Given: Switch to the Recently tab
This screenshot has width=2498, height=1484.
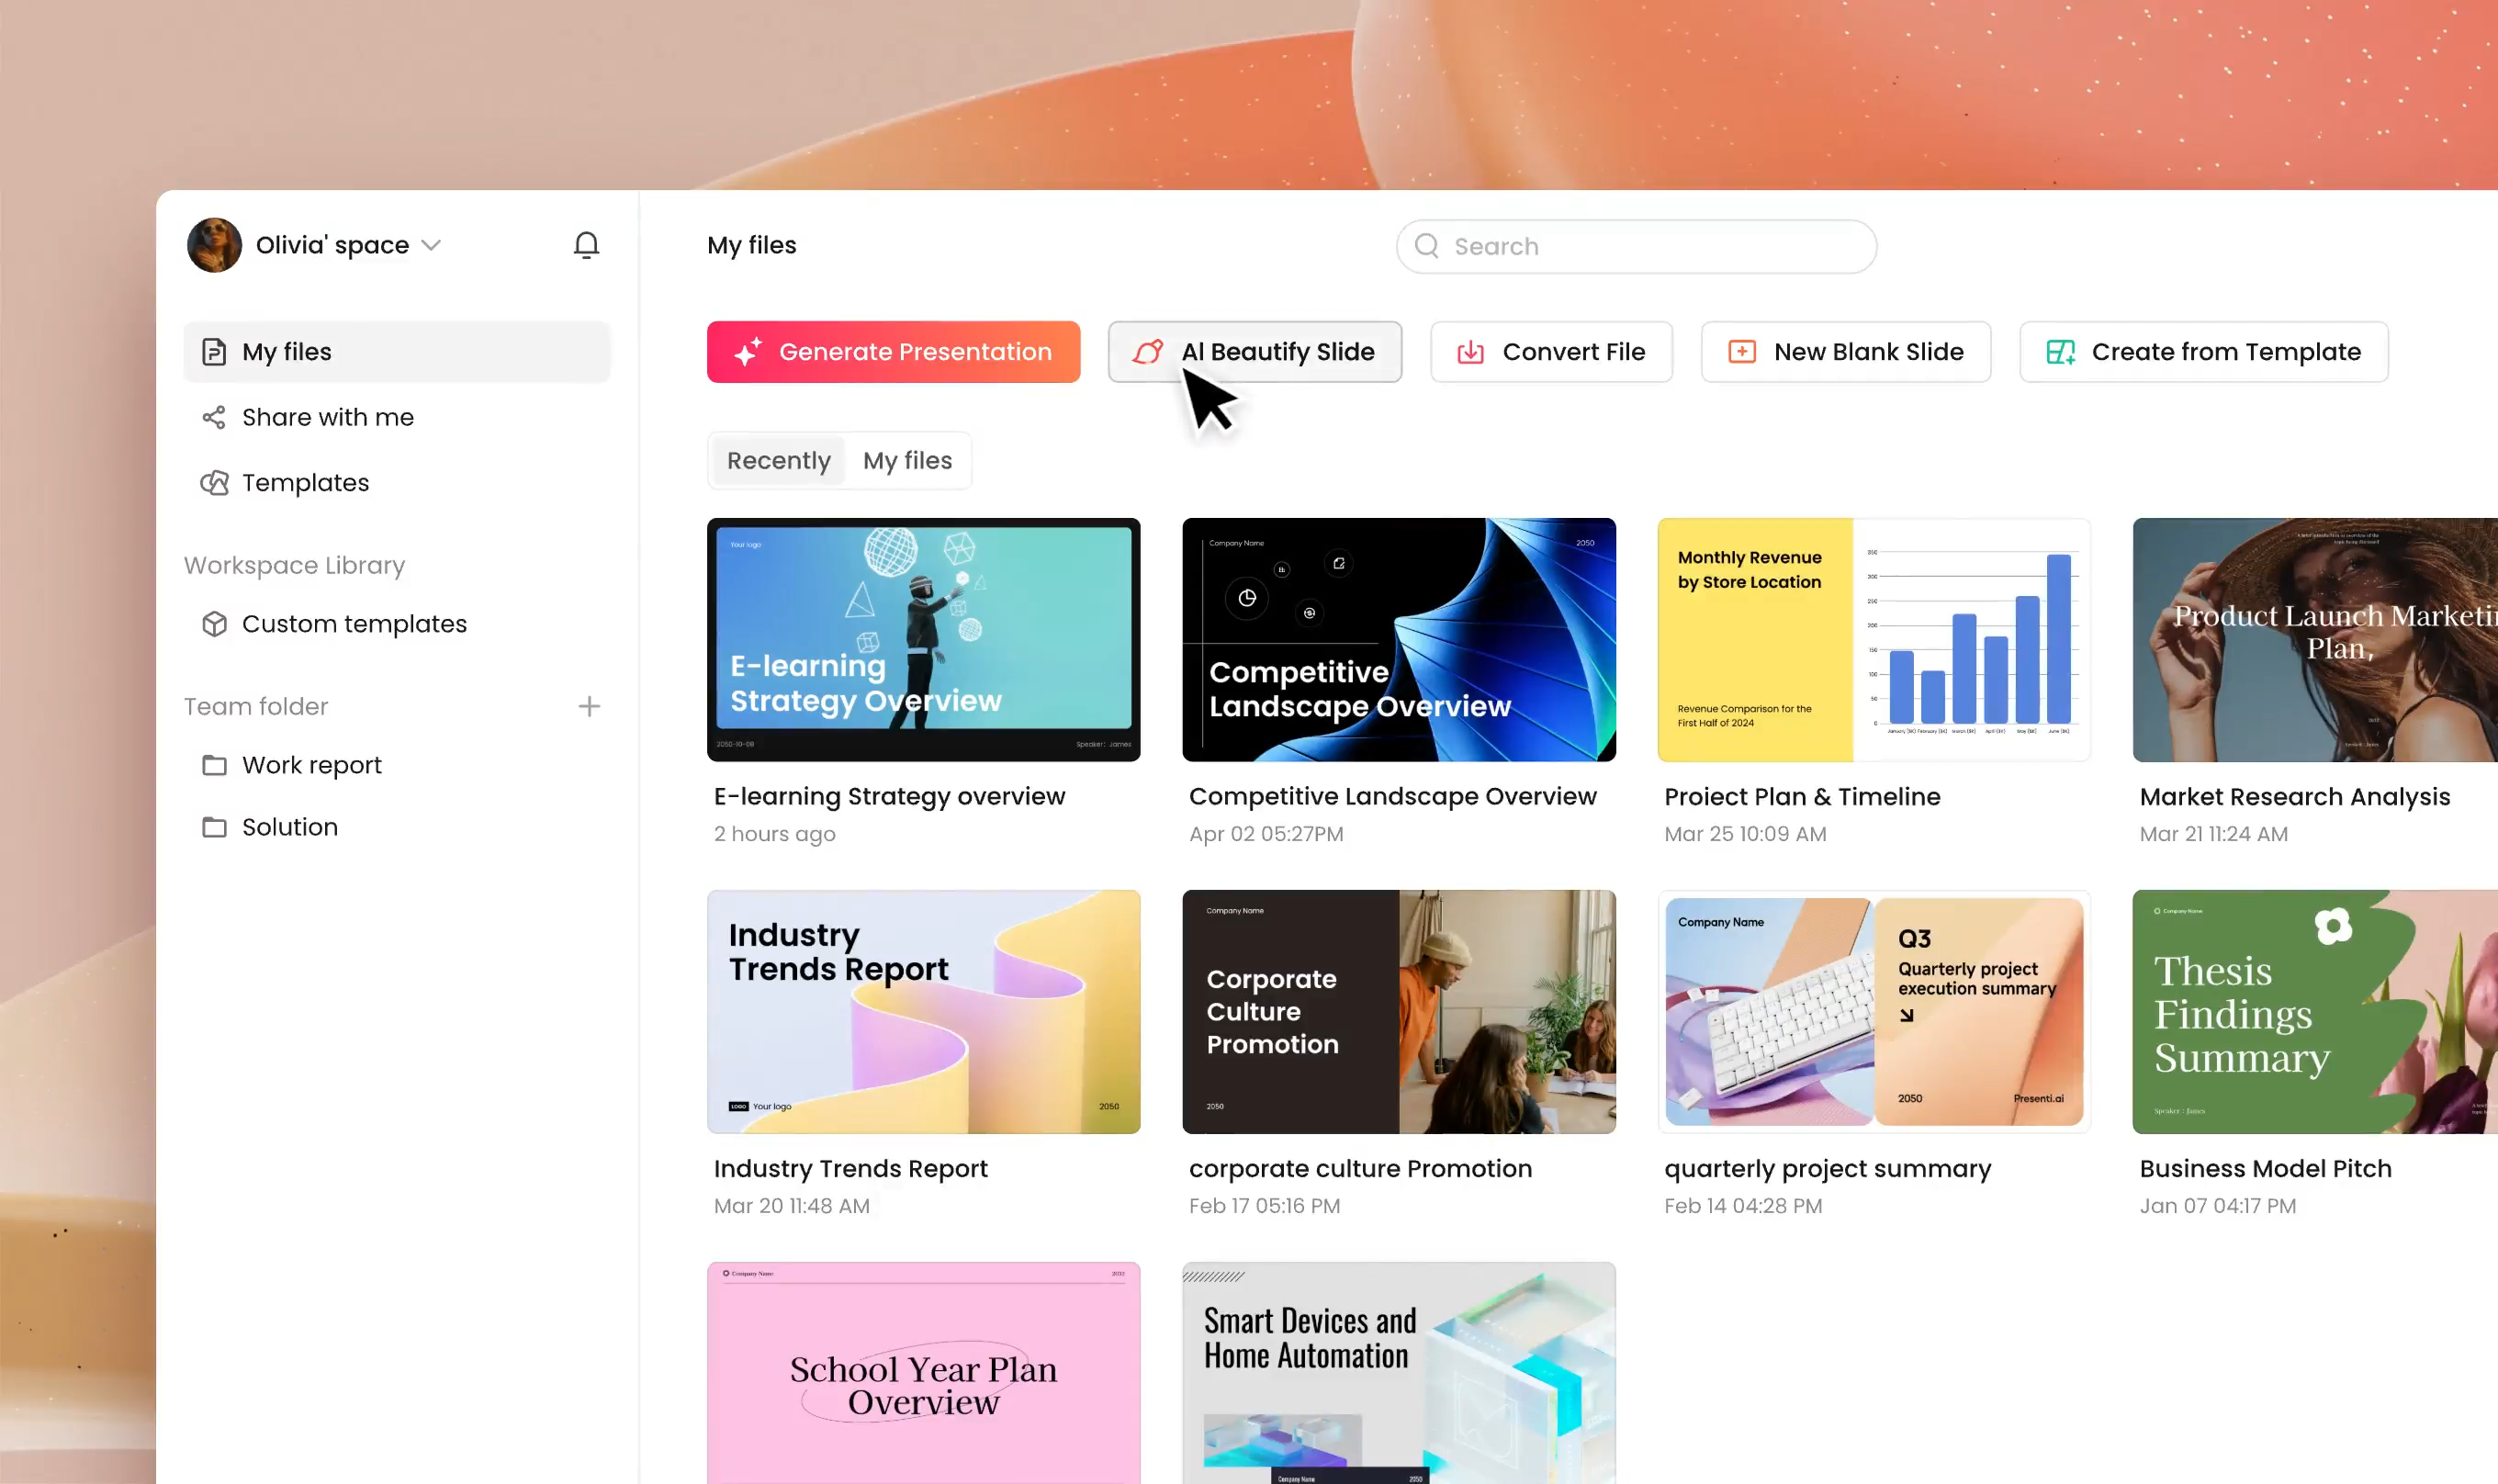Looking at the screenshot, I should tap(778, 461).
